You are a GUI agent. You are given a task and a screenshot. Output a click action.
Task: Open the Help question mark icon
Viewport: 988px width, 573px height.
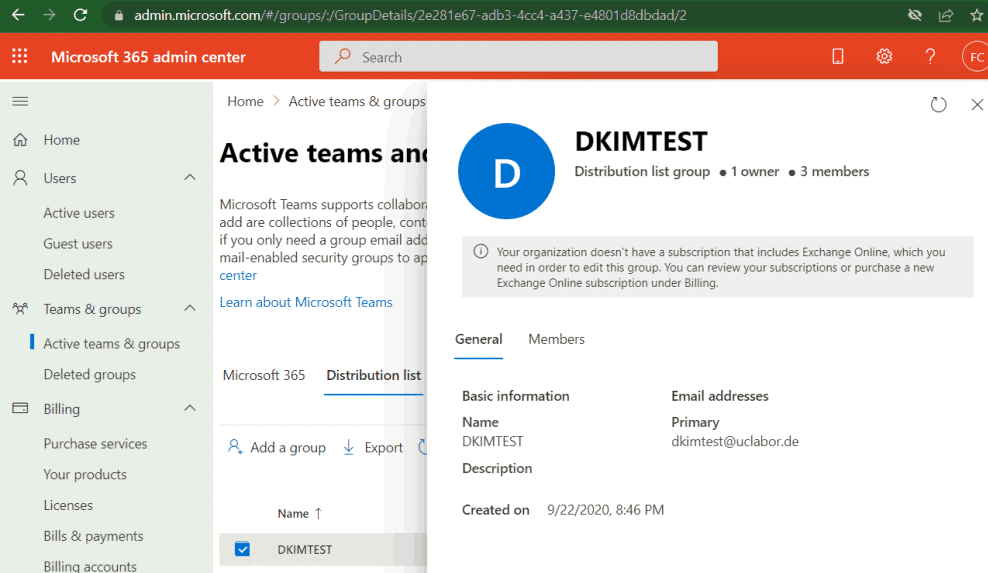coord(930,57)
